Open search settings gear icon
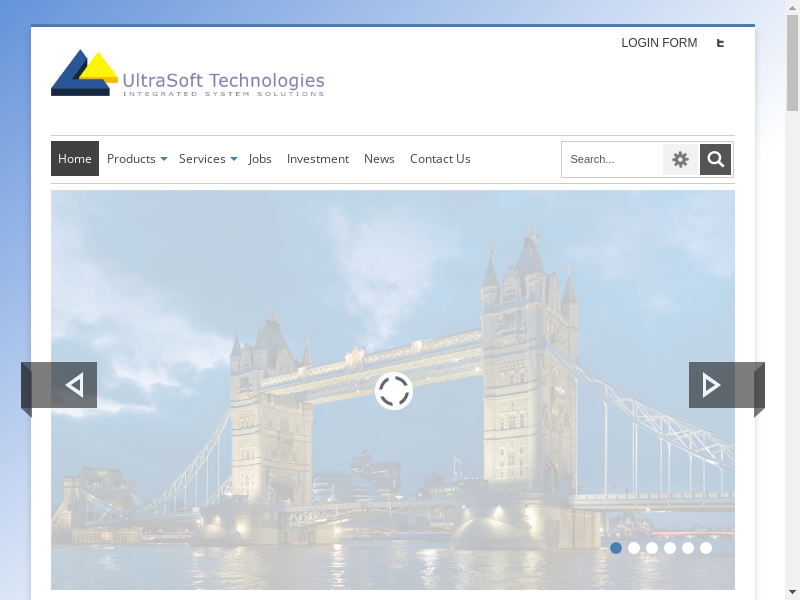 tap(680, 159)
